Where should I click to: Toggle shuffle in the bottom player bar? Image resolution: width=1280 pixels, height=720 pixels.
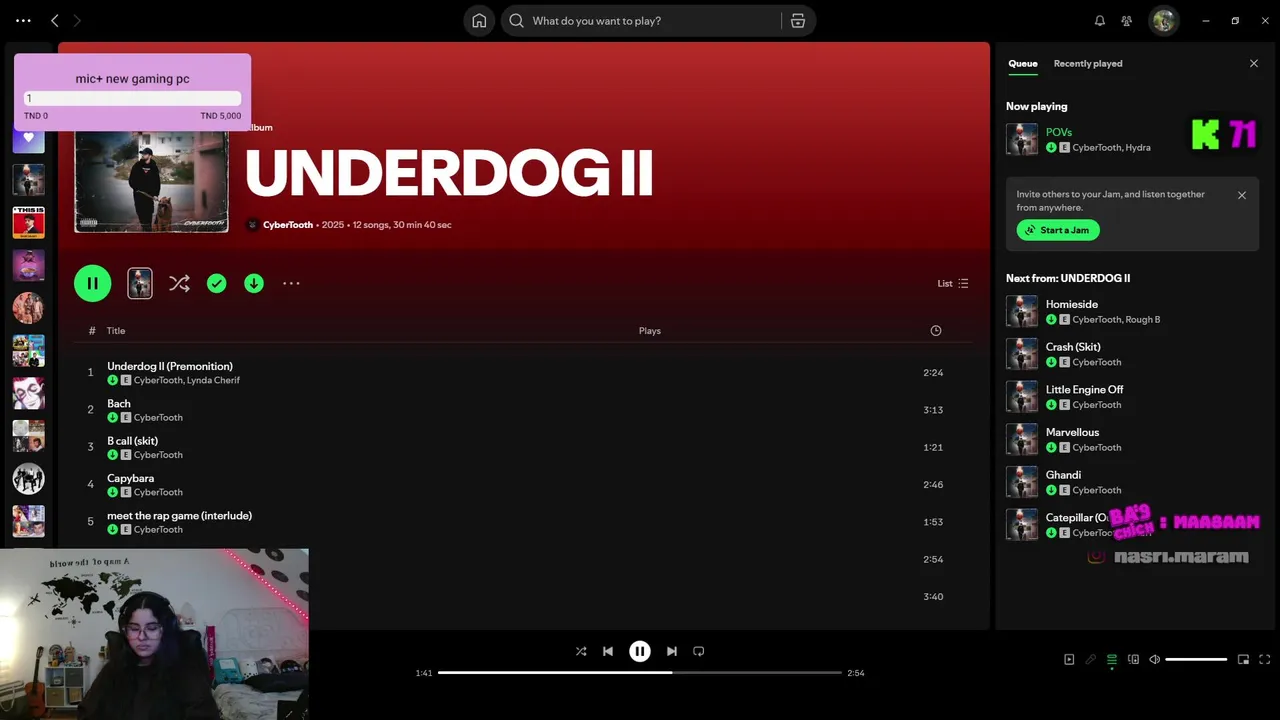pos(581,651)
